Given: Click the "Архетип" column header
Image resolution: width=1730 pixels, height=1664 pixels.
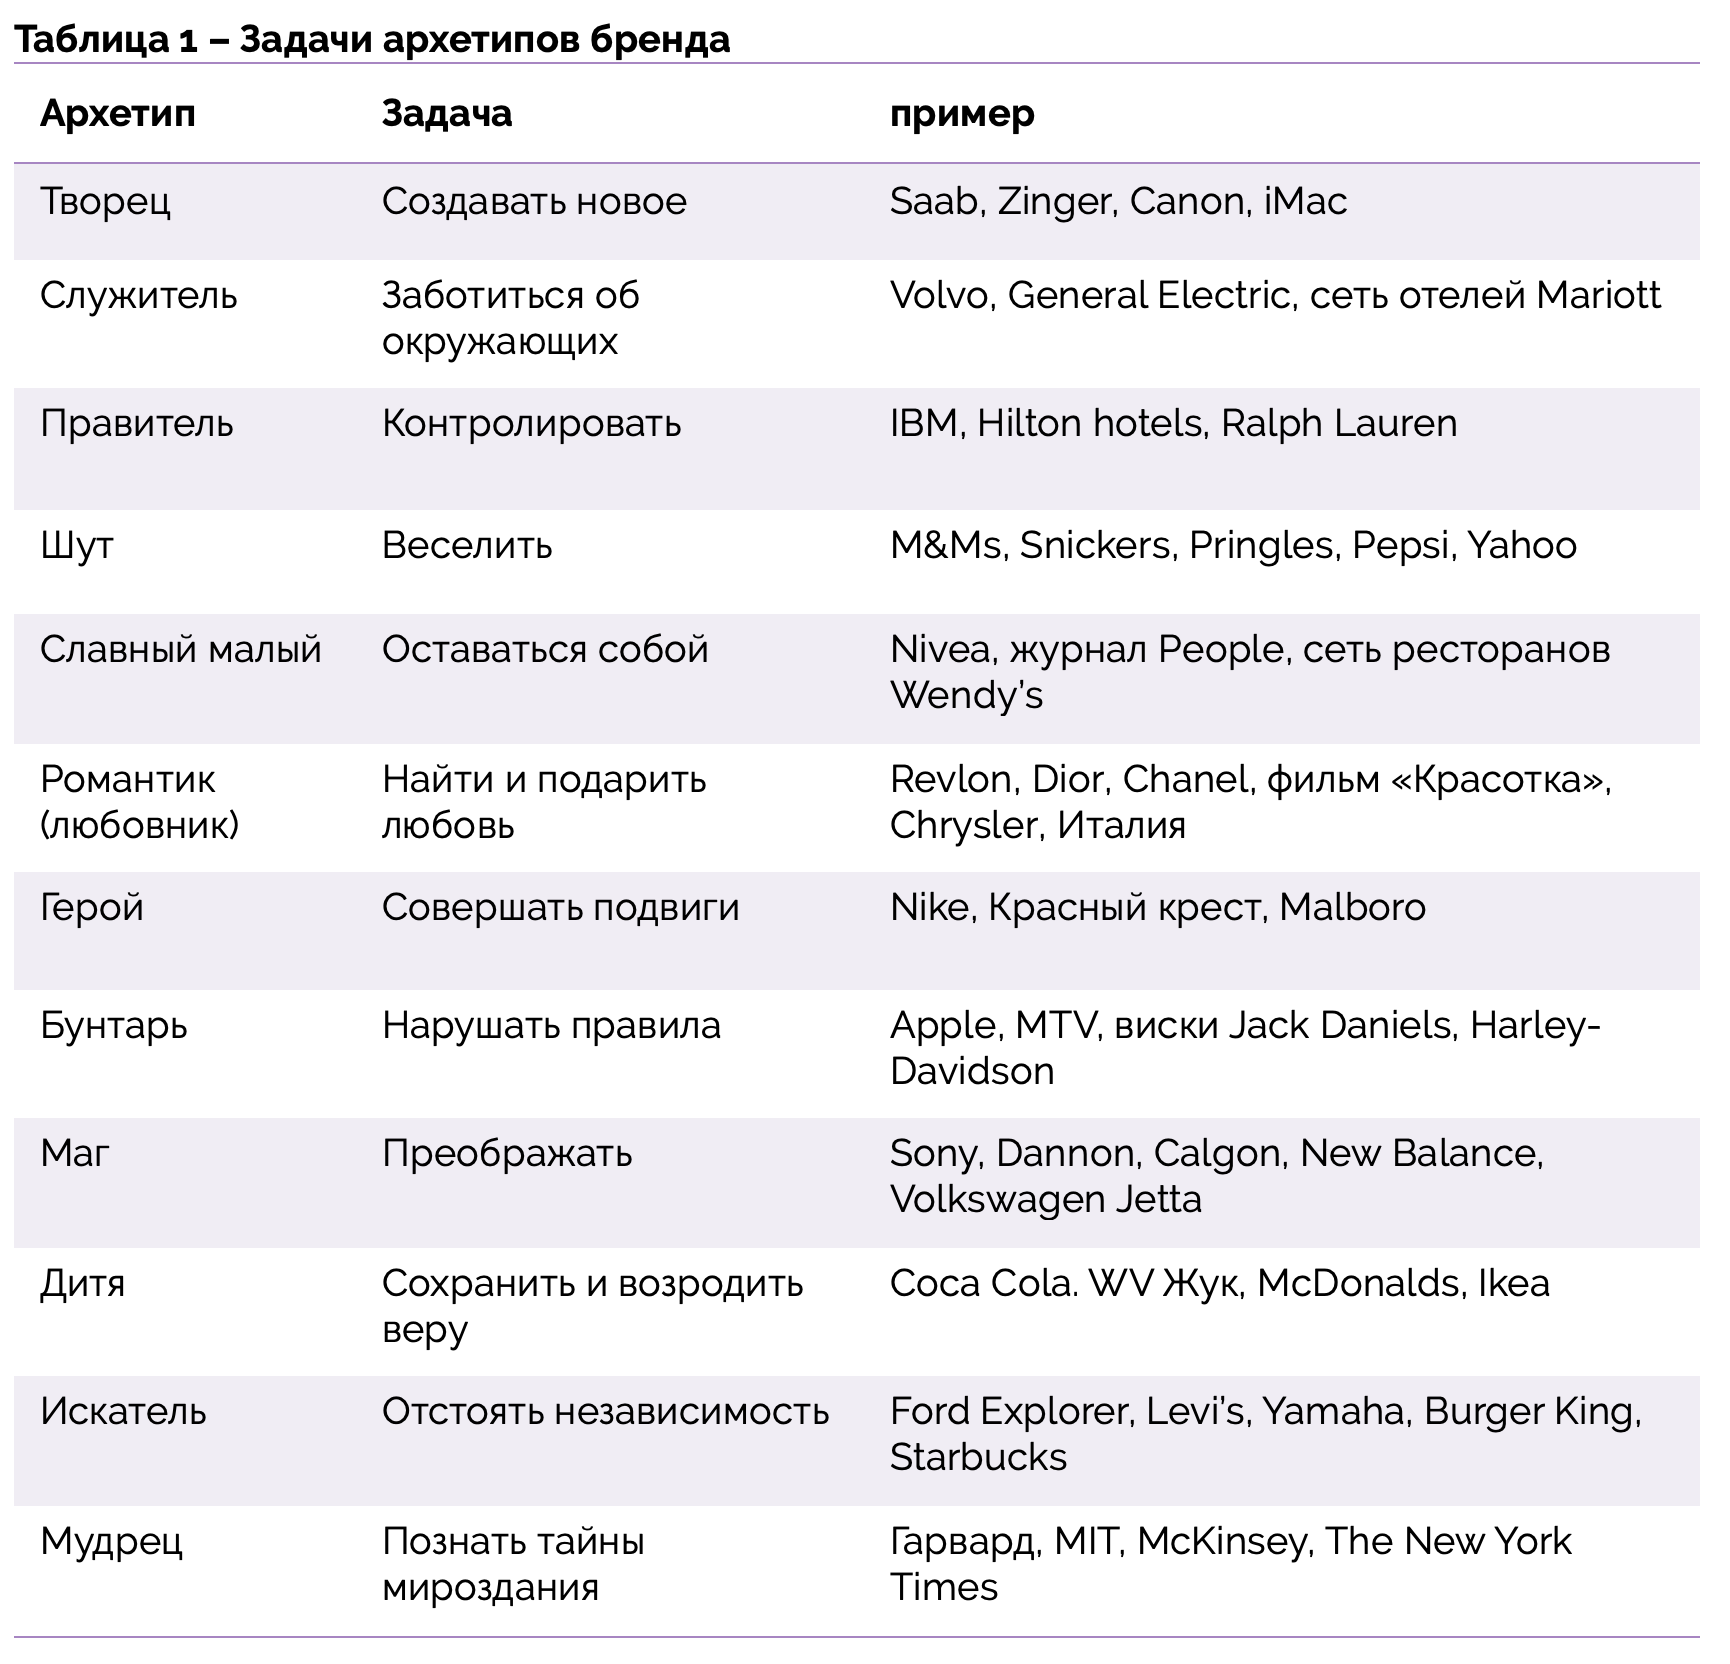Looking at the screenshot, I should point(118,114).
